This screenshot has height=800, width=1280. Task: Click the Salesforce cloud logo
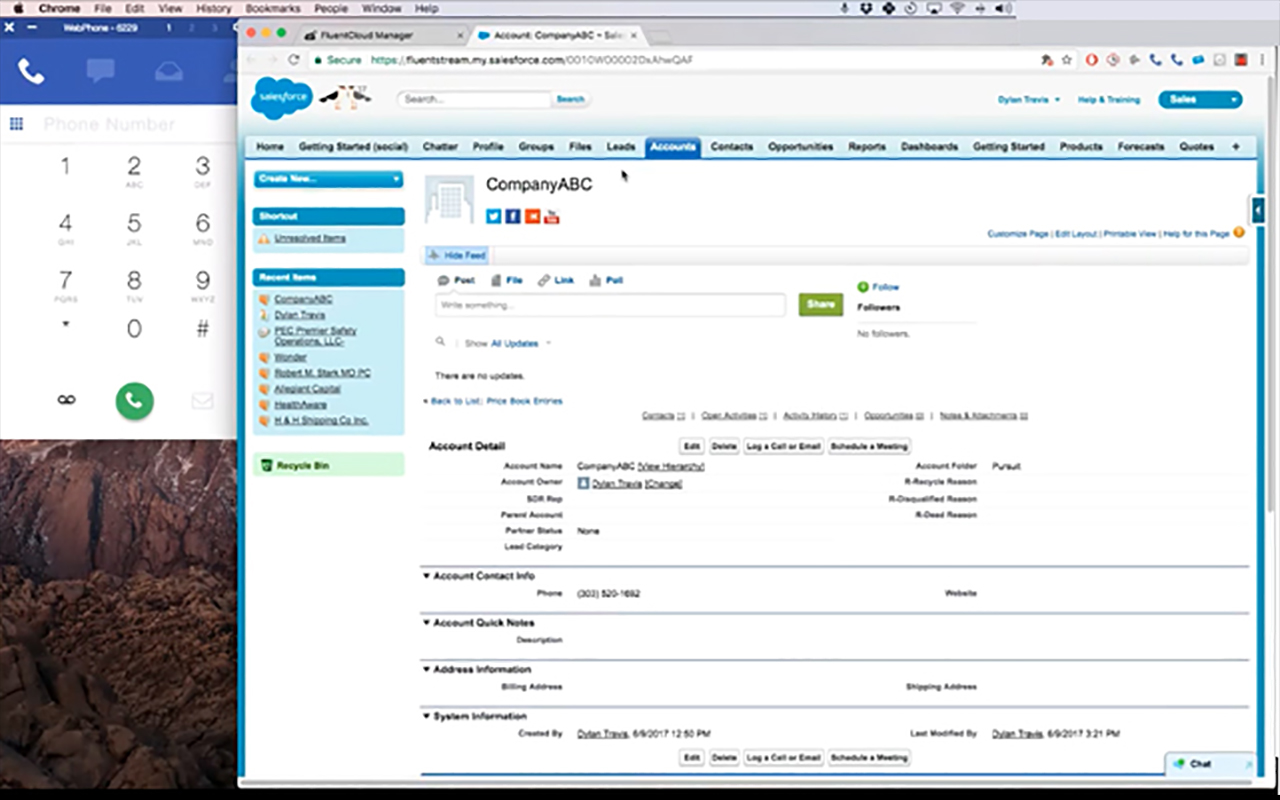point(281,98)
